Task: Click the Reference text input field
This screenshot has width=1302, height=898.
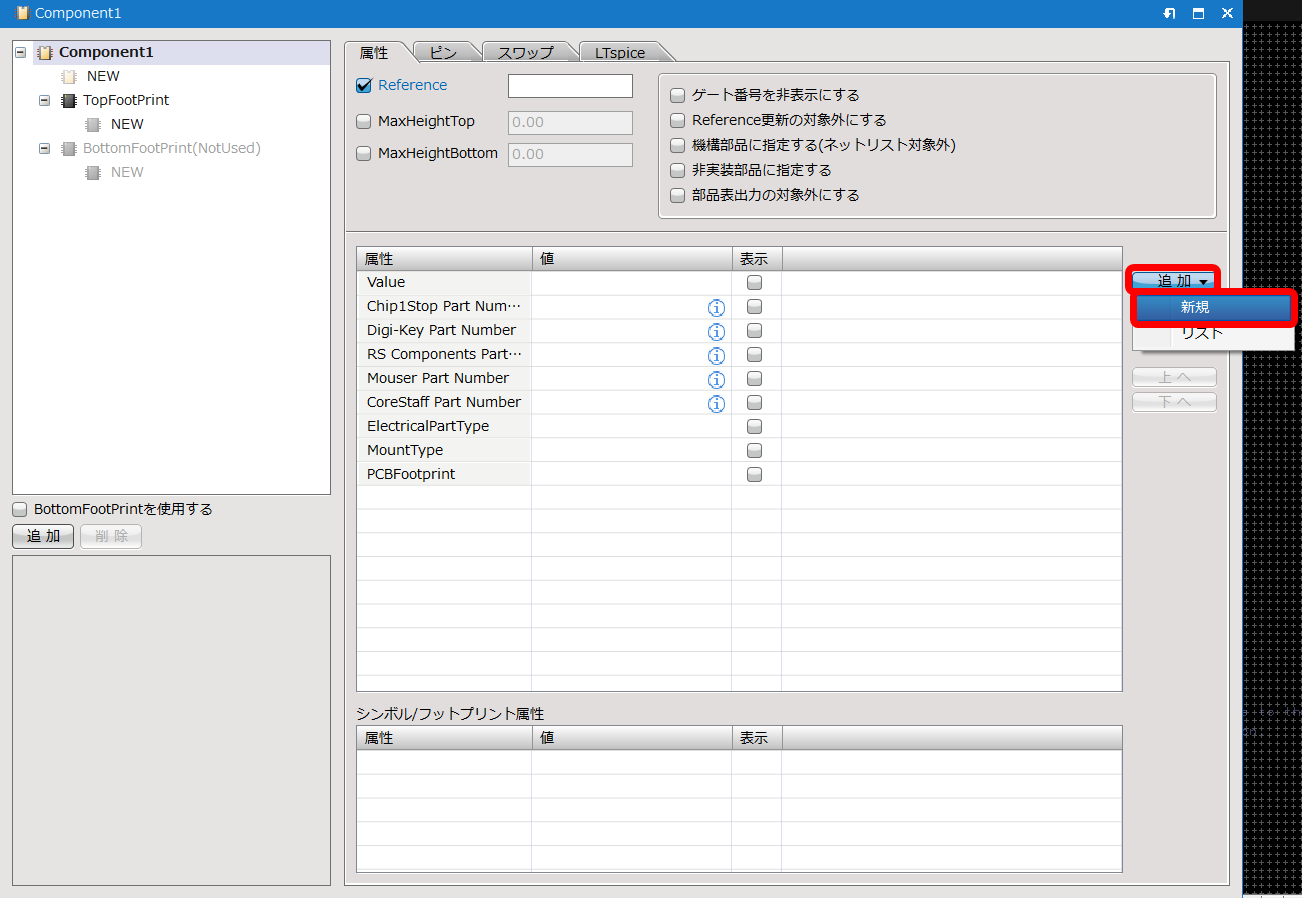Action: point(570,86)
